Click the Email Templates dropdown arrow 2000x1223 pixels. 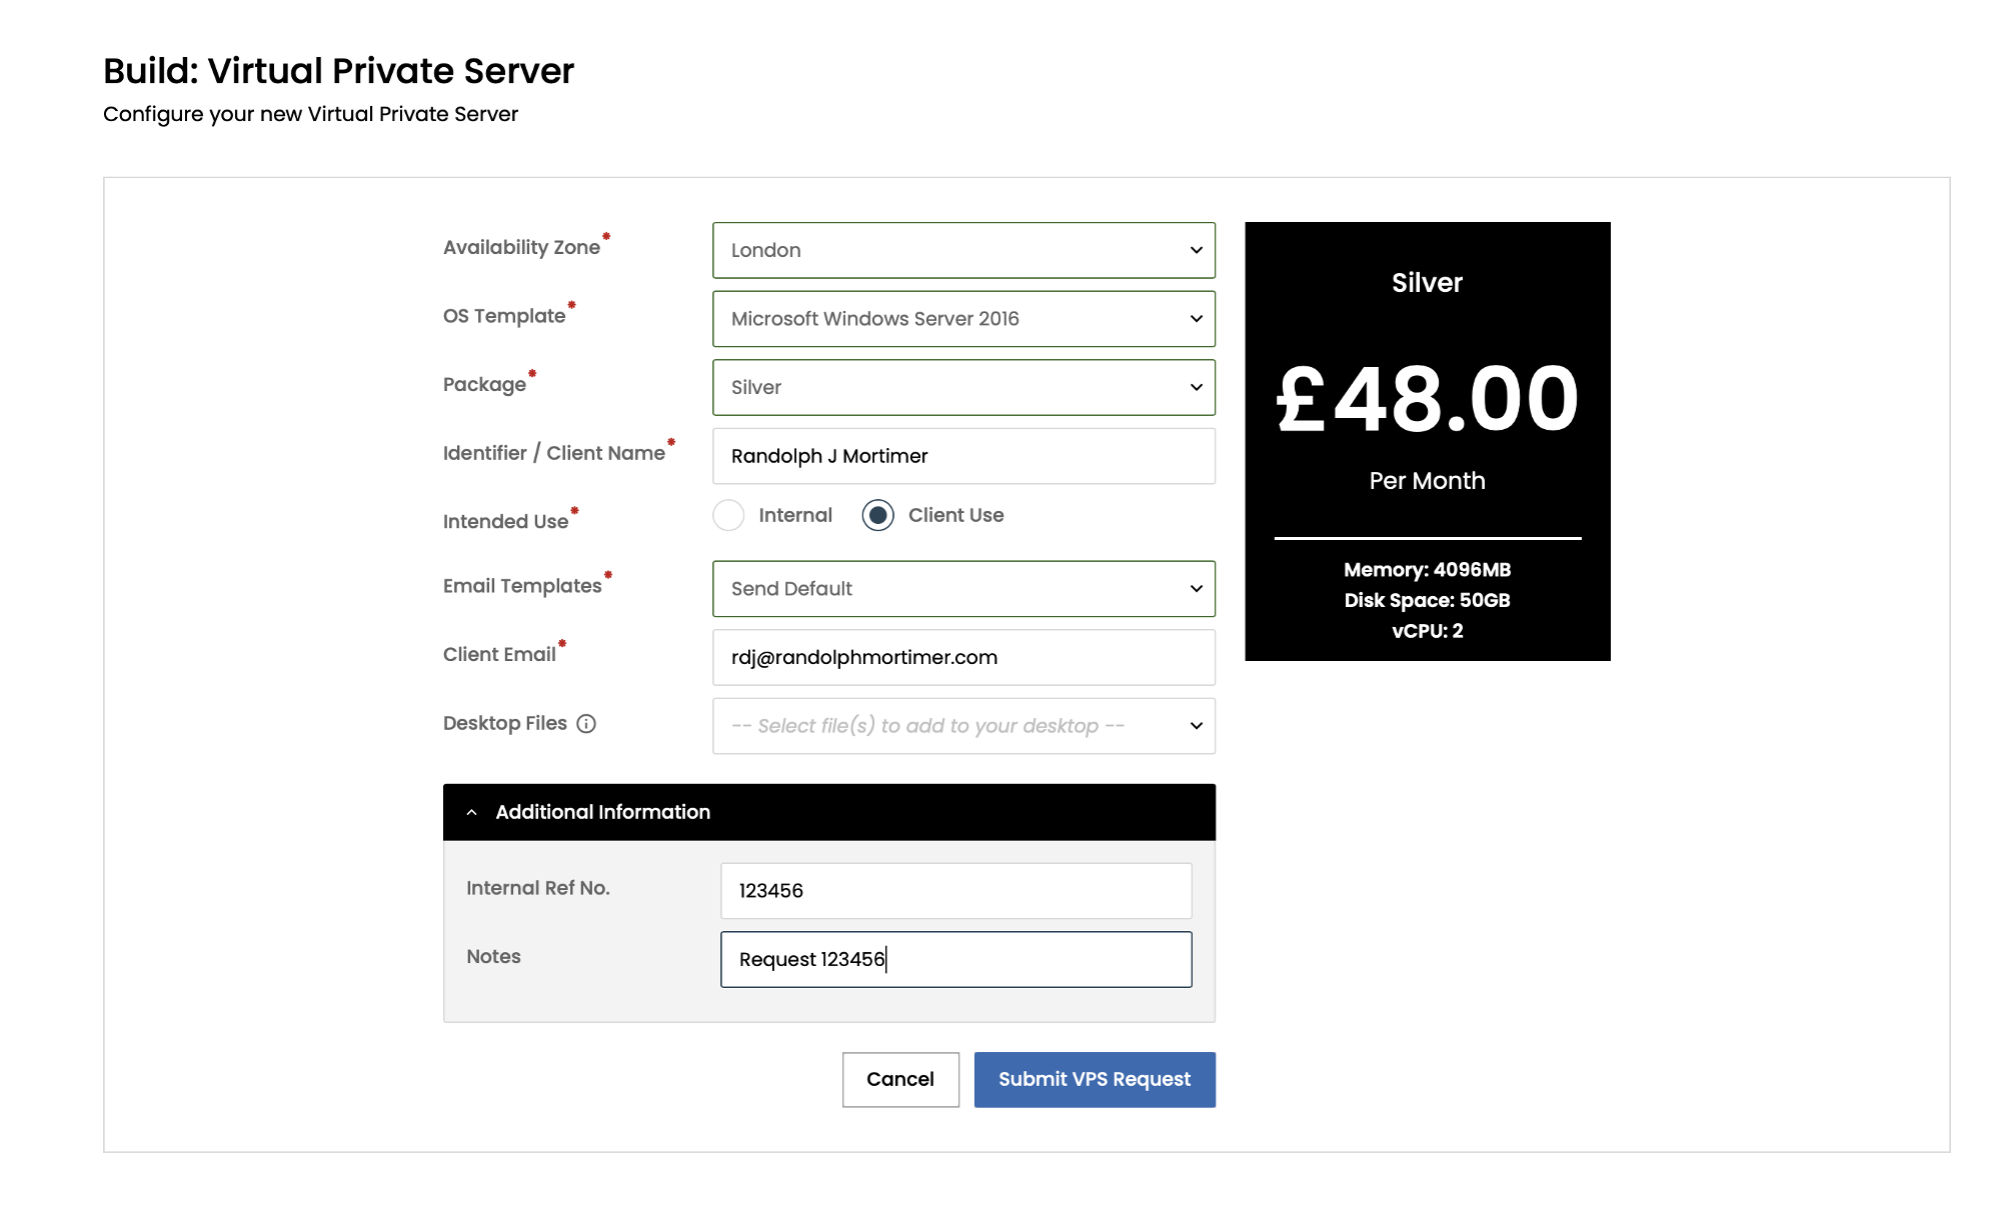pos(1196,589)
